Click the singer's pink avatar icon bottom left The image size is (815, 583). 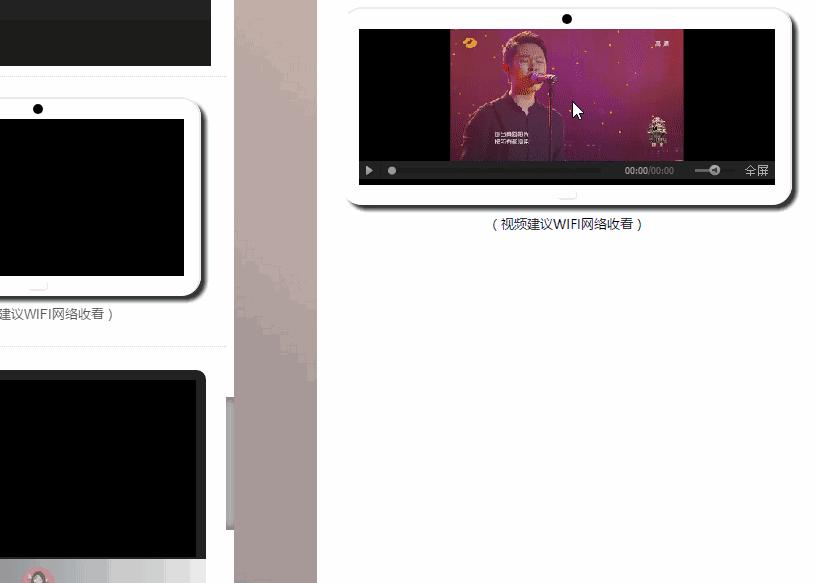(38, 577)
